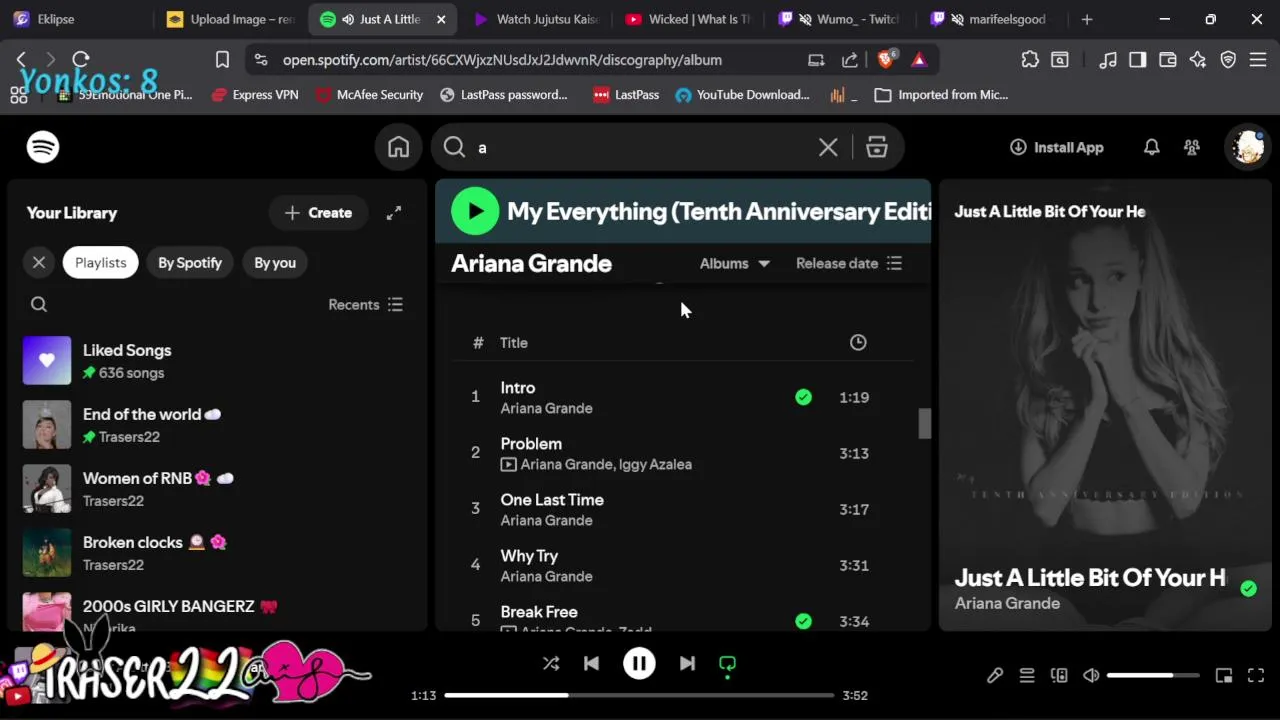Enter full screen player
The height and width of the screenshot is (720, 1280).
click(1256, 676)
